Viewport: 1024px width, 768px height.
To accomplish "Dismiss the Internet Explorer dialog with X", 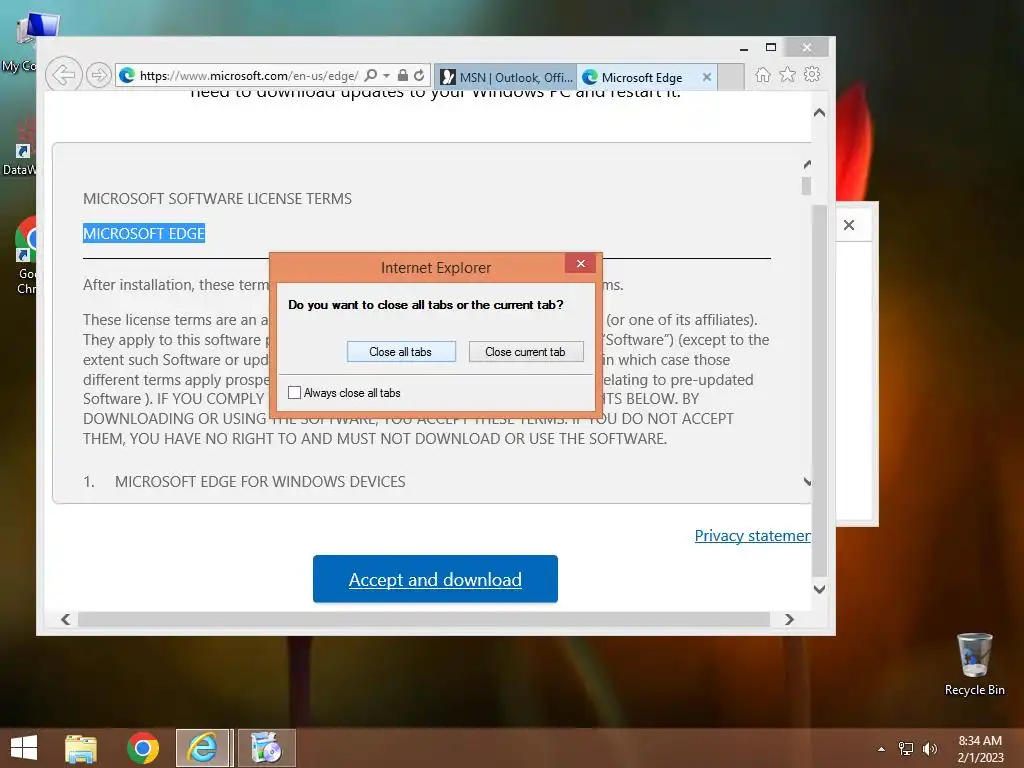I will (581, 263).
